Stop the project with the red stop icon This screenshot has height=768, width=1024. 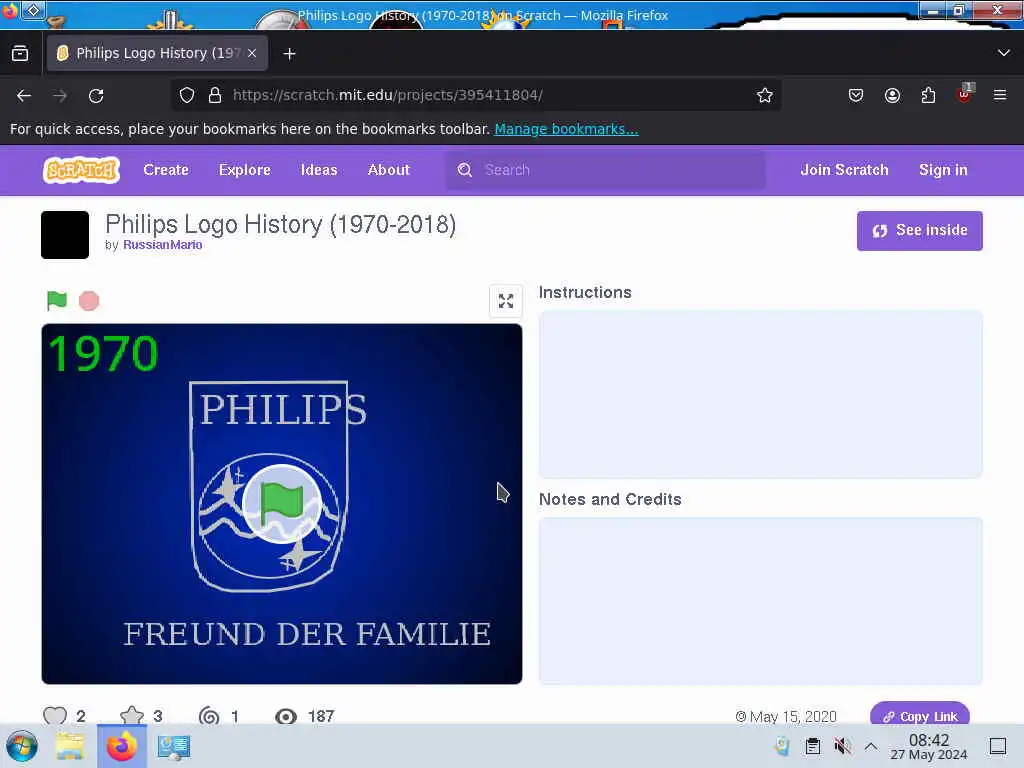coord(89,300)
